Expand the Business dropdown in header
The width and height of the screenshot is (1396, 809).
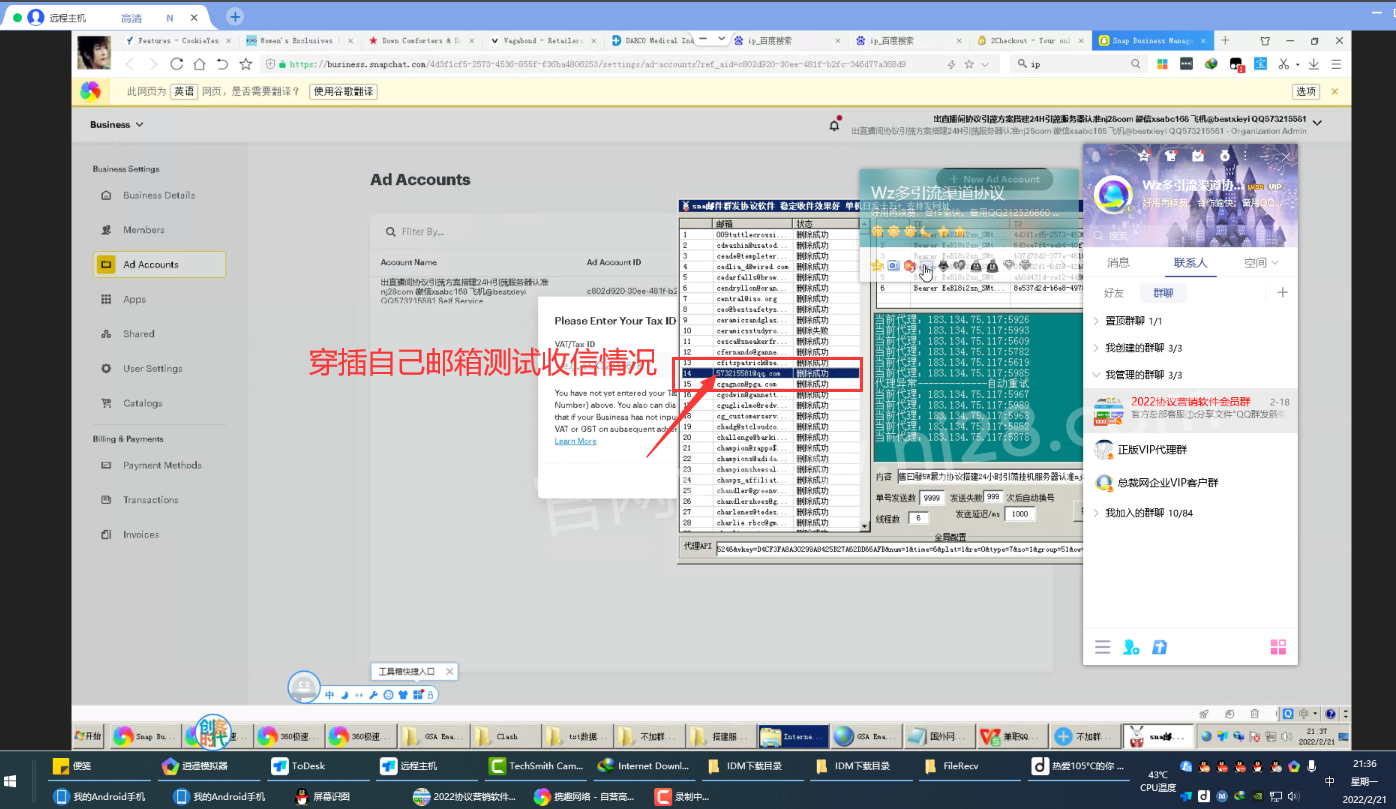pyautogui.click(x=116, y=125)
